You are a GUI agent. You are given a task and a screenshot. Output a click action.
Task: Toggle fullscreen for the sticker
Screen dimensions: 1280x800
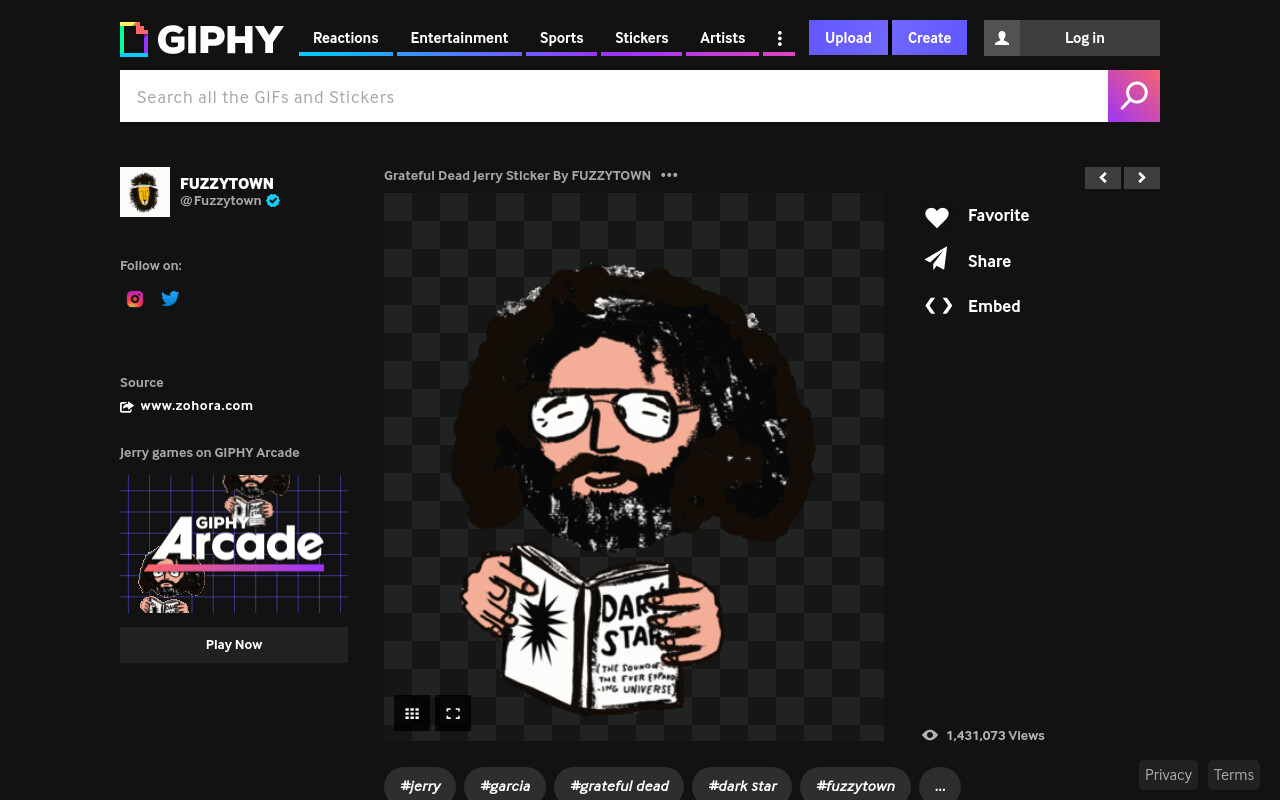453,713
